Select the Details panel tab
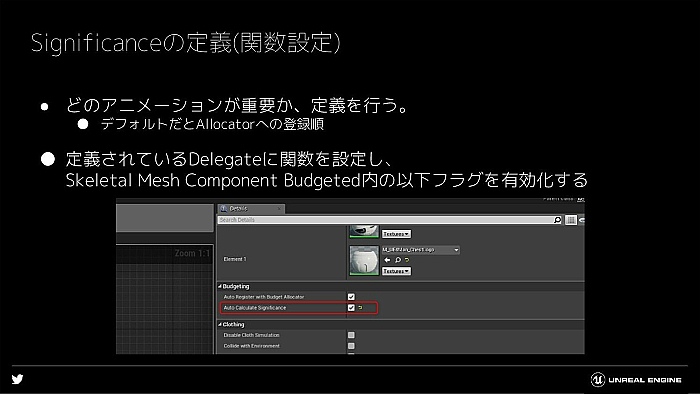This screenshot has width=700, height=394. click(x=251, y=208)
